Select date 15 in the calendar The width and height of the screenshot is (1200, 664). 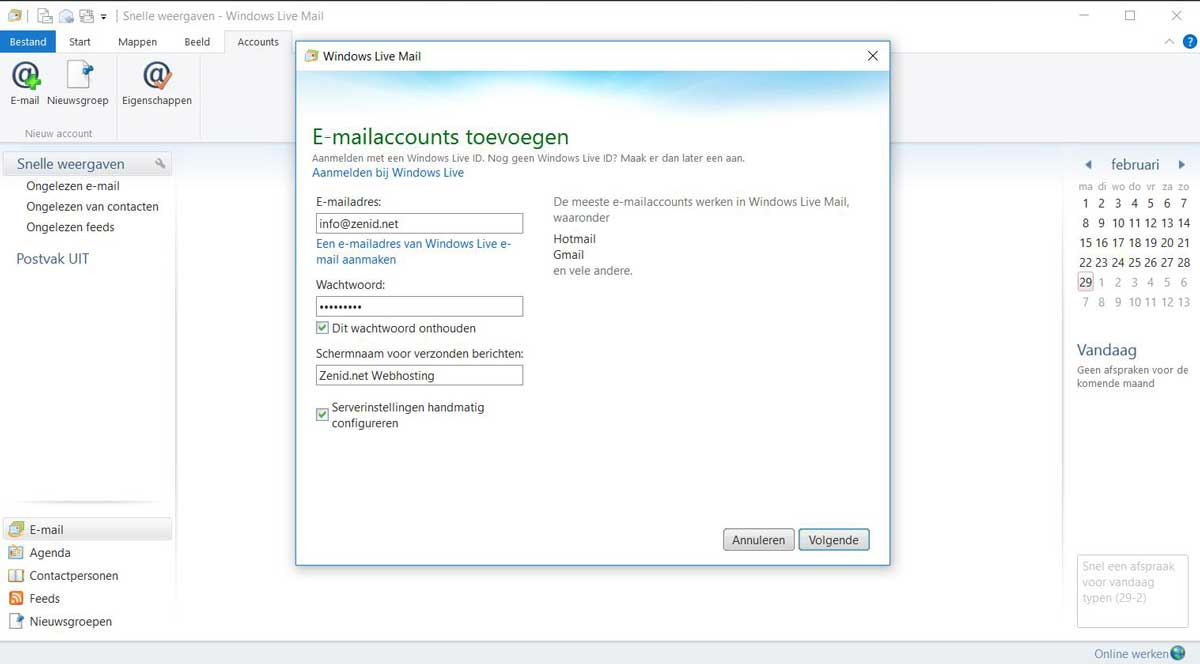pos(1085,243)
